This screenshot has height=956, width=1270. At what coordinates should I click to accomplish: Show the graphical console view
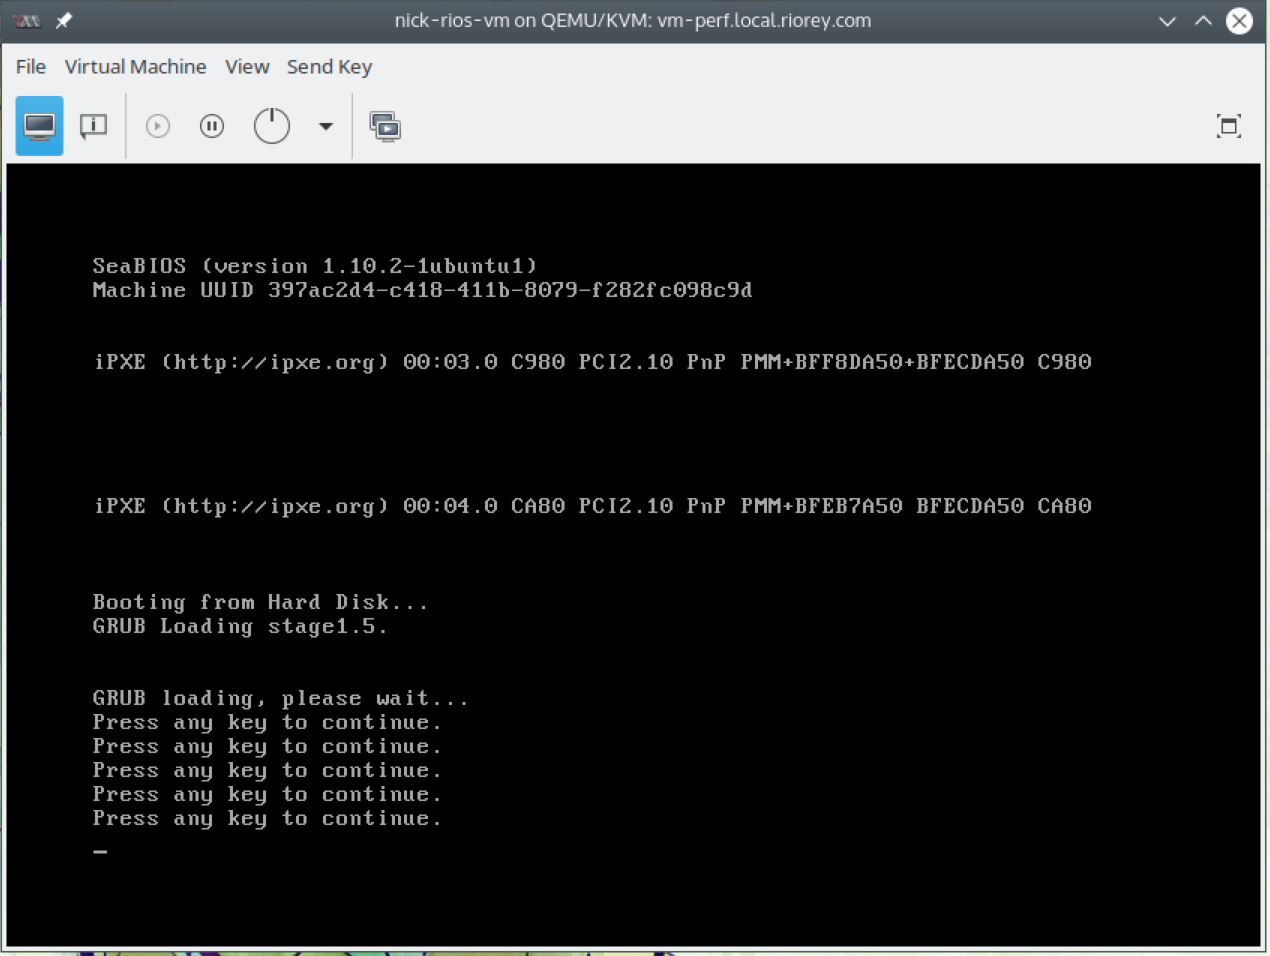pos(39,126)
